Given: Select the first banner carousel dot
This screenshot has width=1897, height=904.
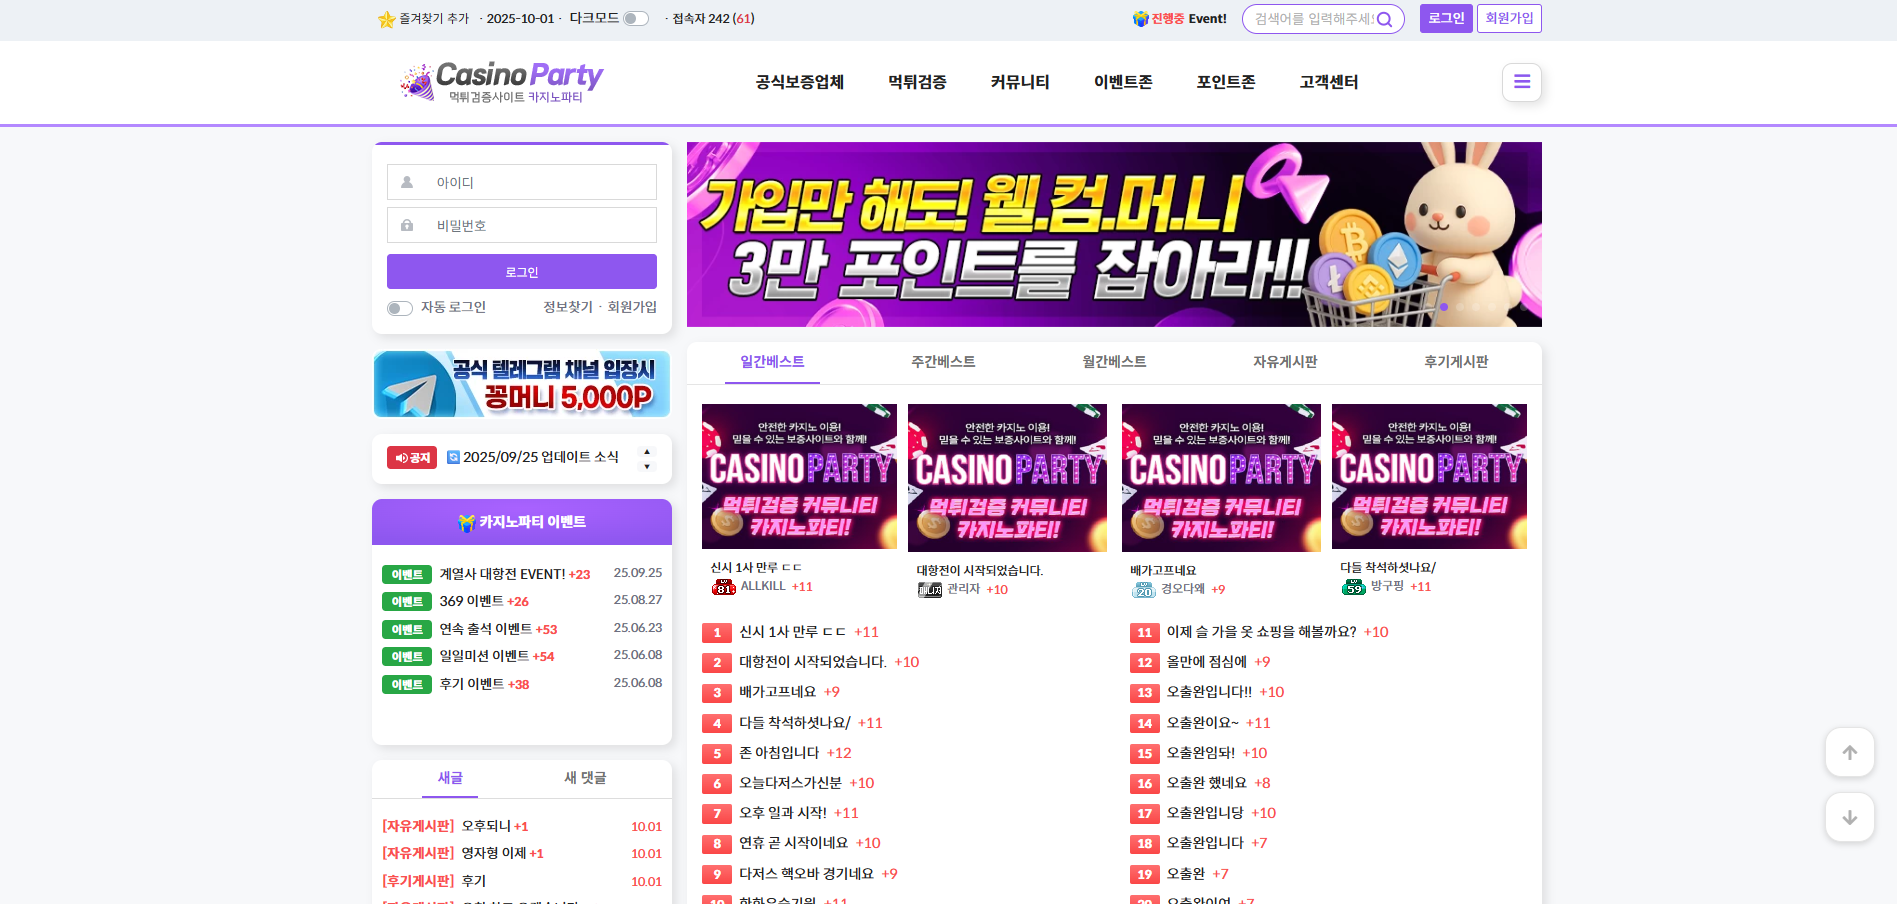Looking at the screenshot, I should [1443, 307].
